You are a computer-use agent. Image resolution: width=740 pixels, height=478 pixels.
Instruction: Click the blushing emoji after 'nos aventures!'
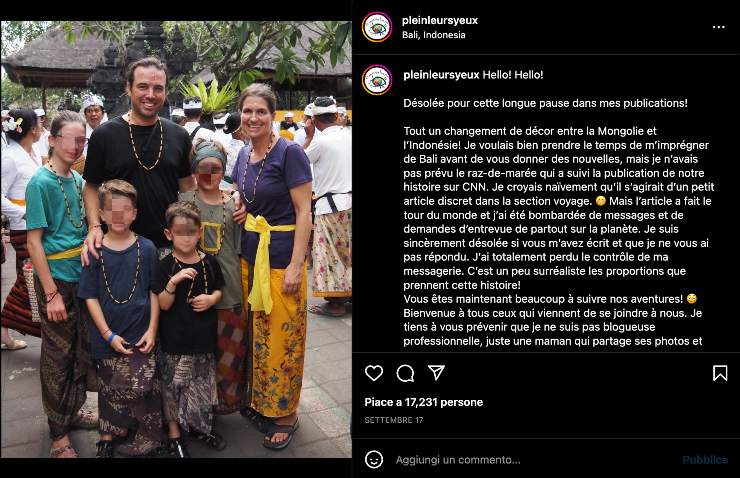point(692,299)
